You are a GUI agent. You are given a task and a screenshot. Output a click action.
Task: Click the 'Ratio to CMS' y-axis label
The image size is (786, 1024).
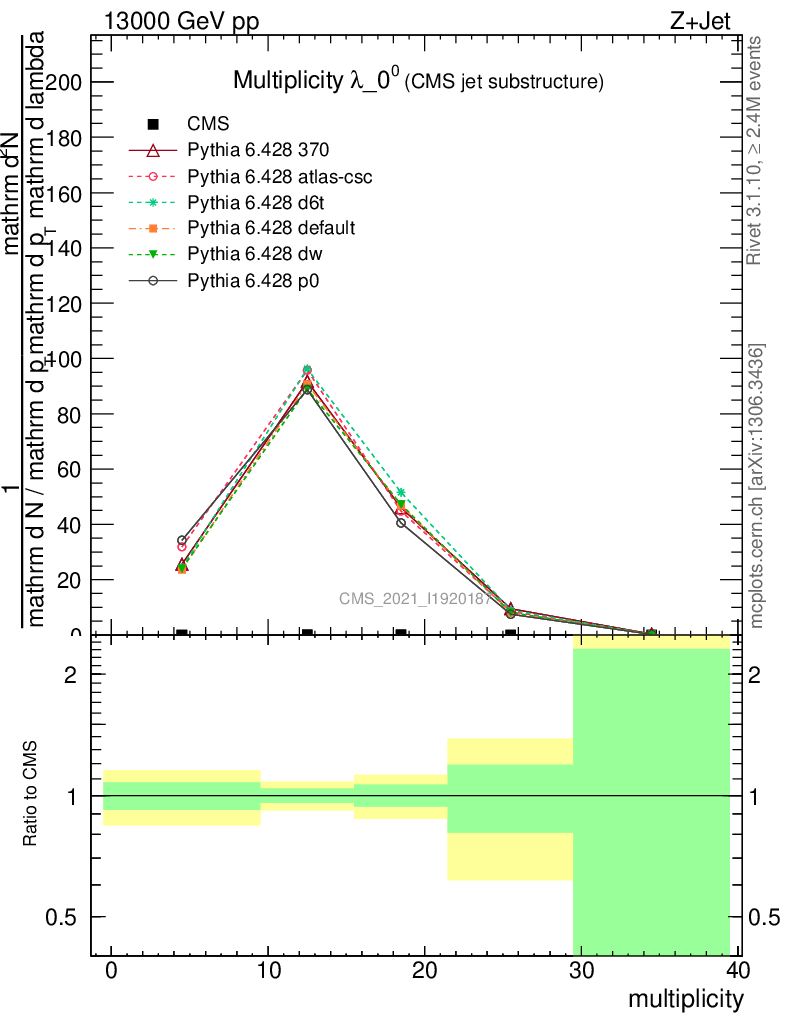[x=30, y=795]
